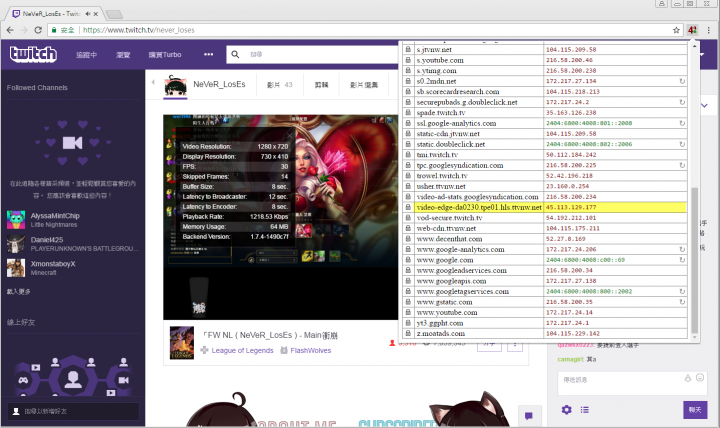
Task: Open the IP extension icon in toolbar
Action: click(692, 30)
